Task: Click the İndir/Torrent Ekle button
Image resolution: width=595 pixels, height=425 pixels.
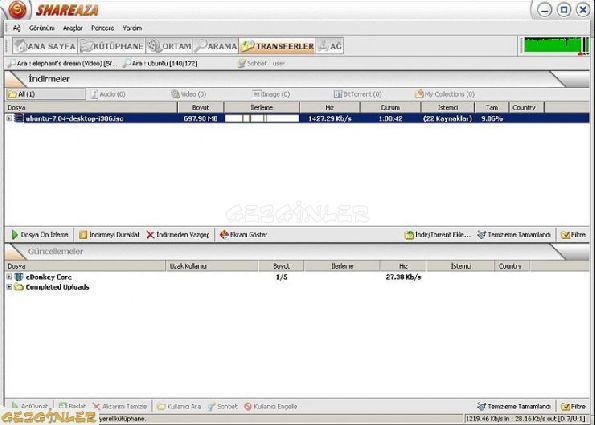Action: tap(438, 235)
